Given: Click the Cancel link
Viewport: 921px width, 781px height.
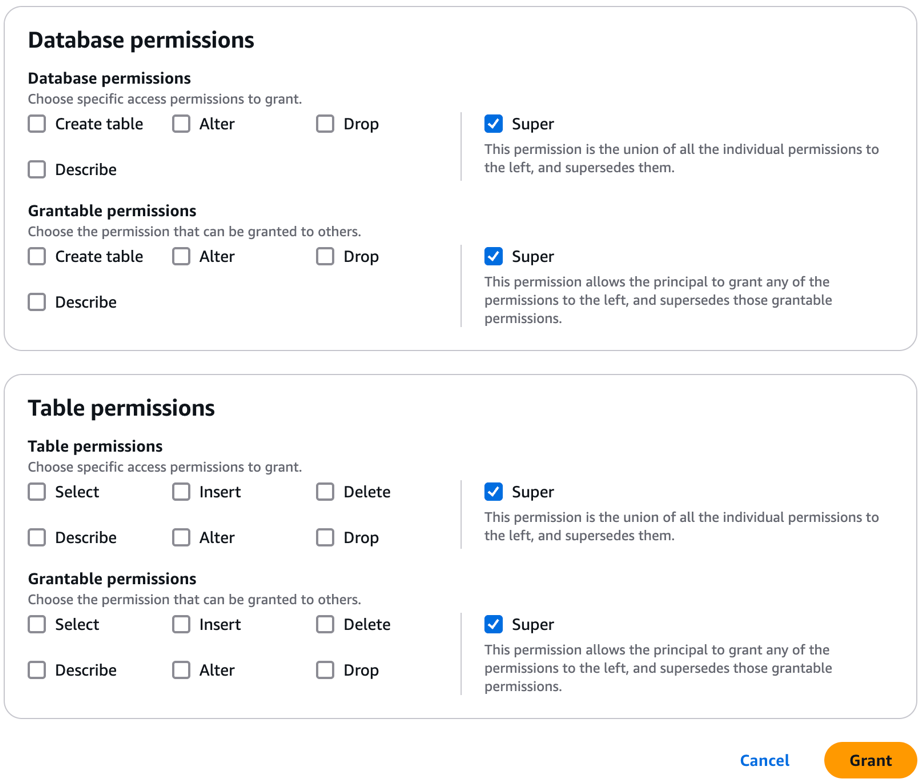Looking at the screenshot, I should 764,761.
